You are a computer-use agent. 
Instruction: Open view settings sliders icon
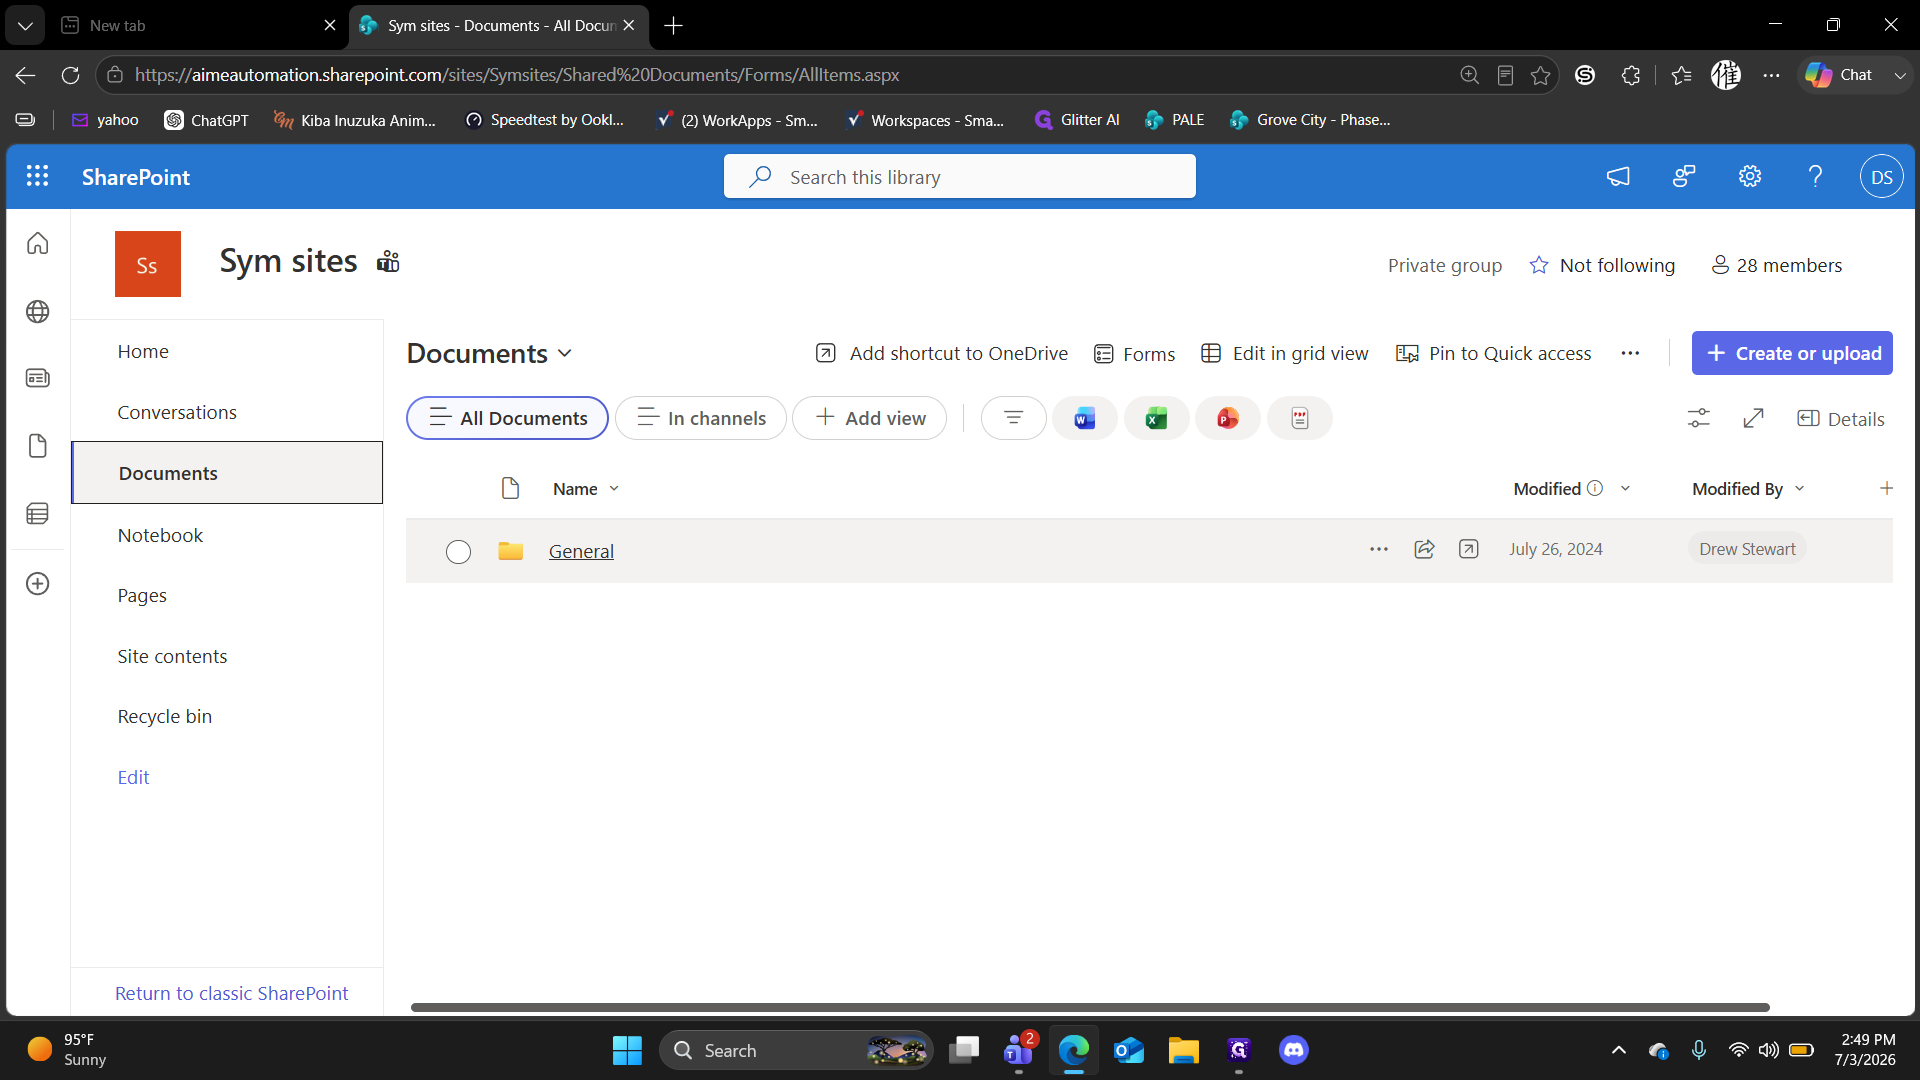point(1699,418)
